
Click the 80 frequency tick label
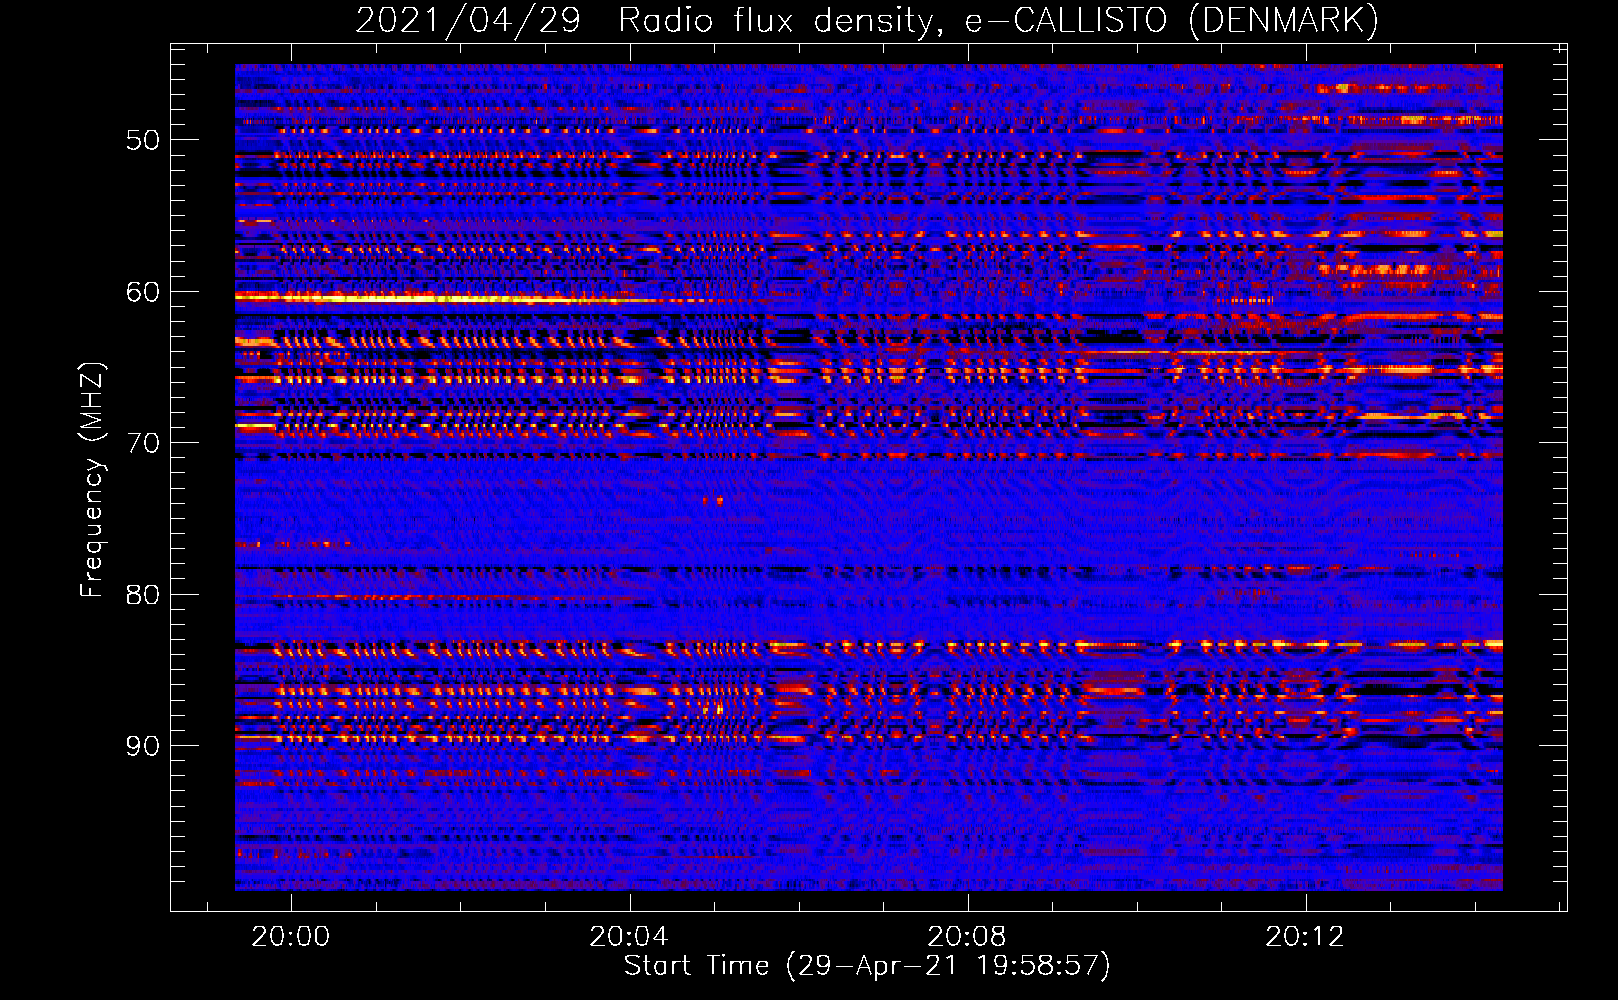[143, 595]
